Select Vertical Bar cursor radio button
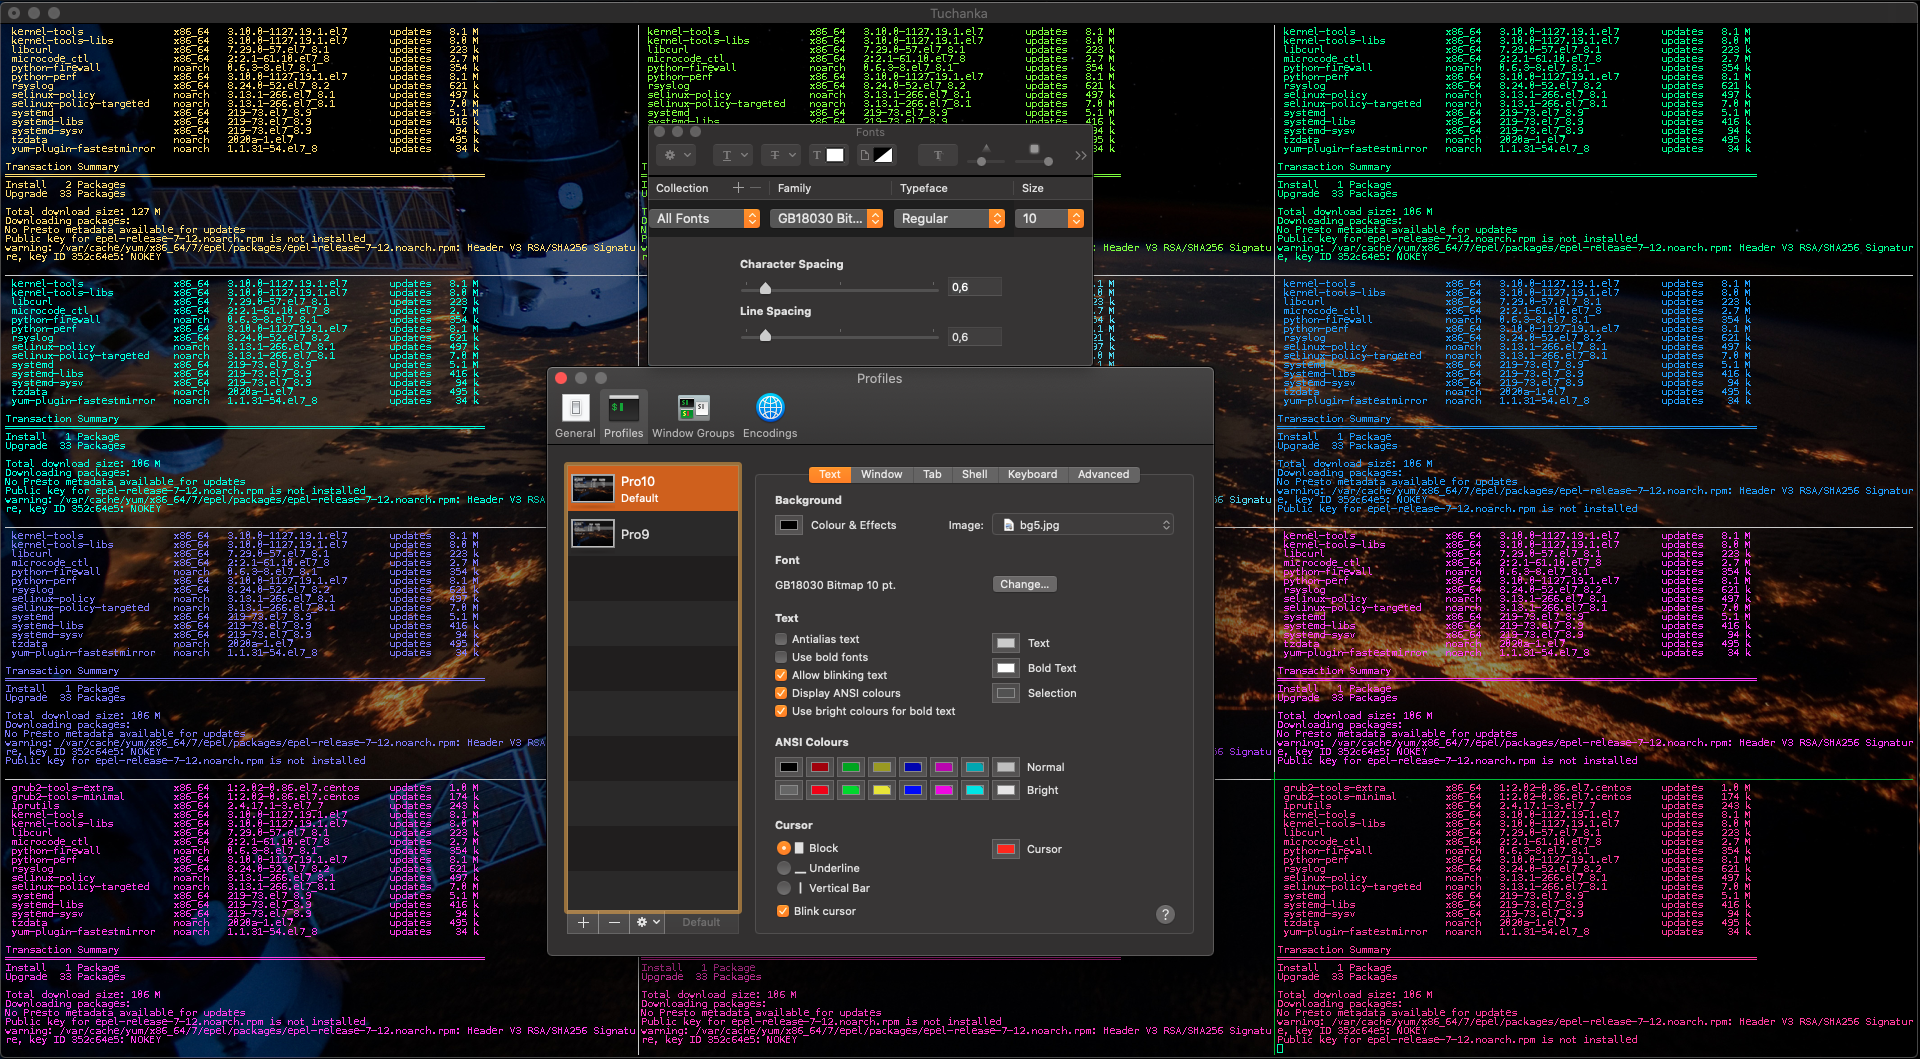This screenshot has height=1059, width=1920. [x=784, y=888]
